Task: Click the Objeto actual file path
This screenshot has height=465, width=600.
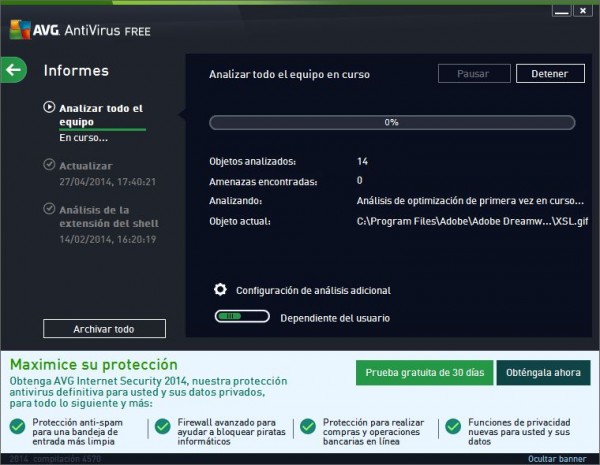Action: (x=472, y=221)
